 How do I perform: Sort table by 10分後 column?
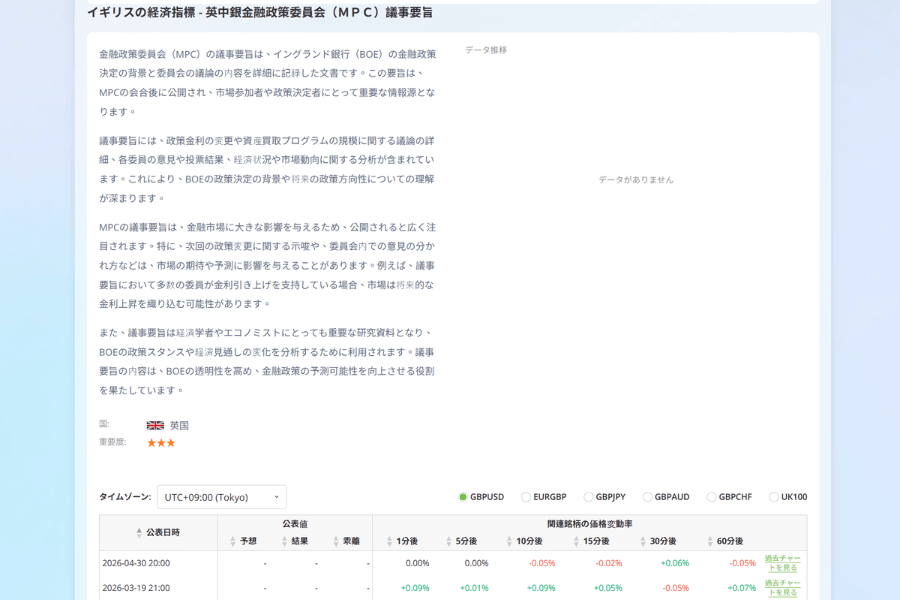pos(525,541)
